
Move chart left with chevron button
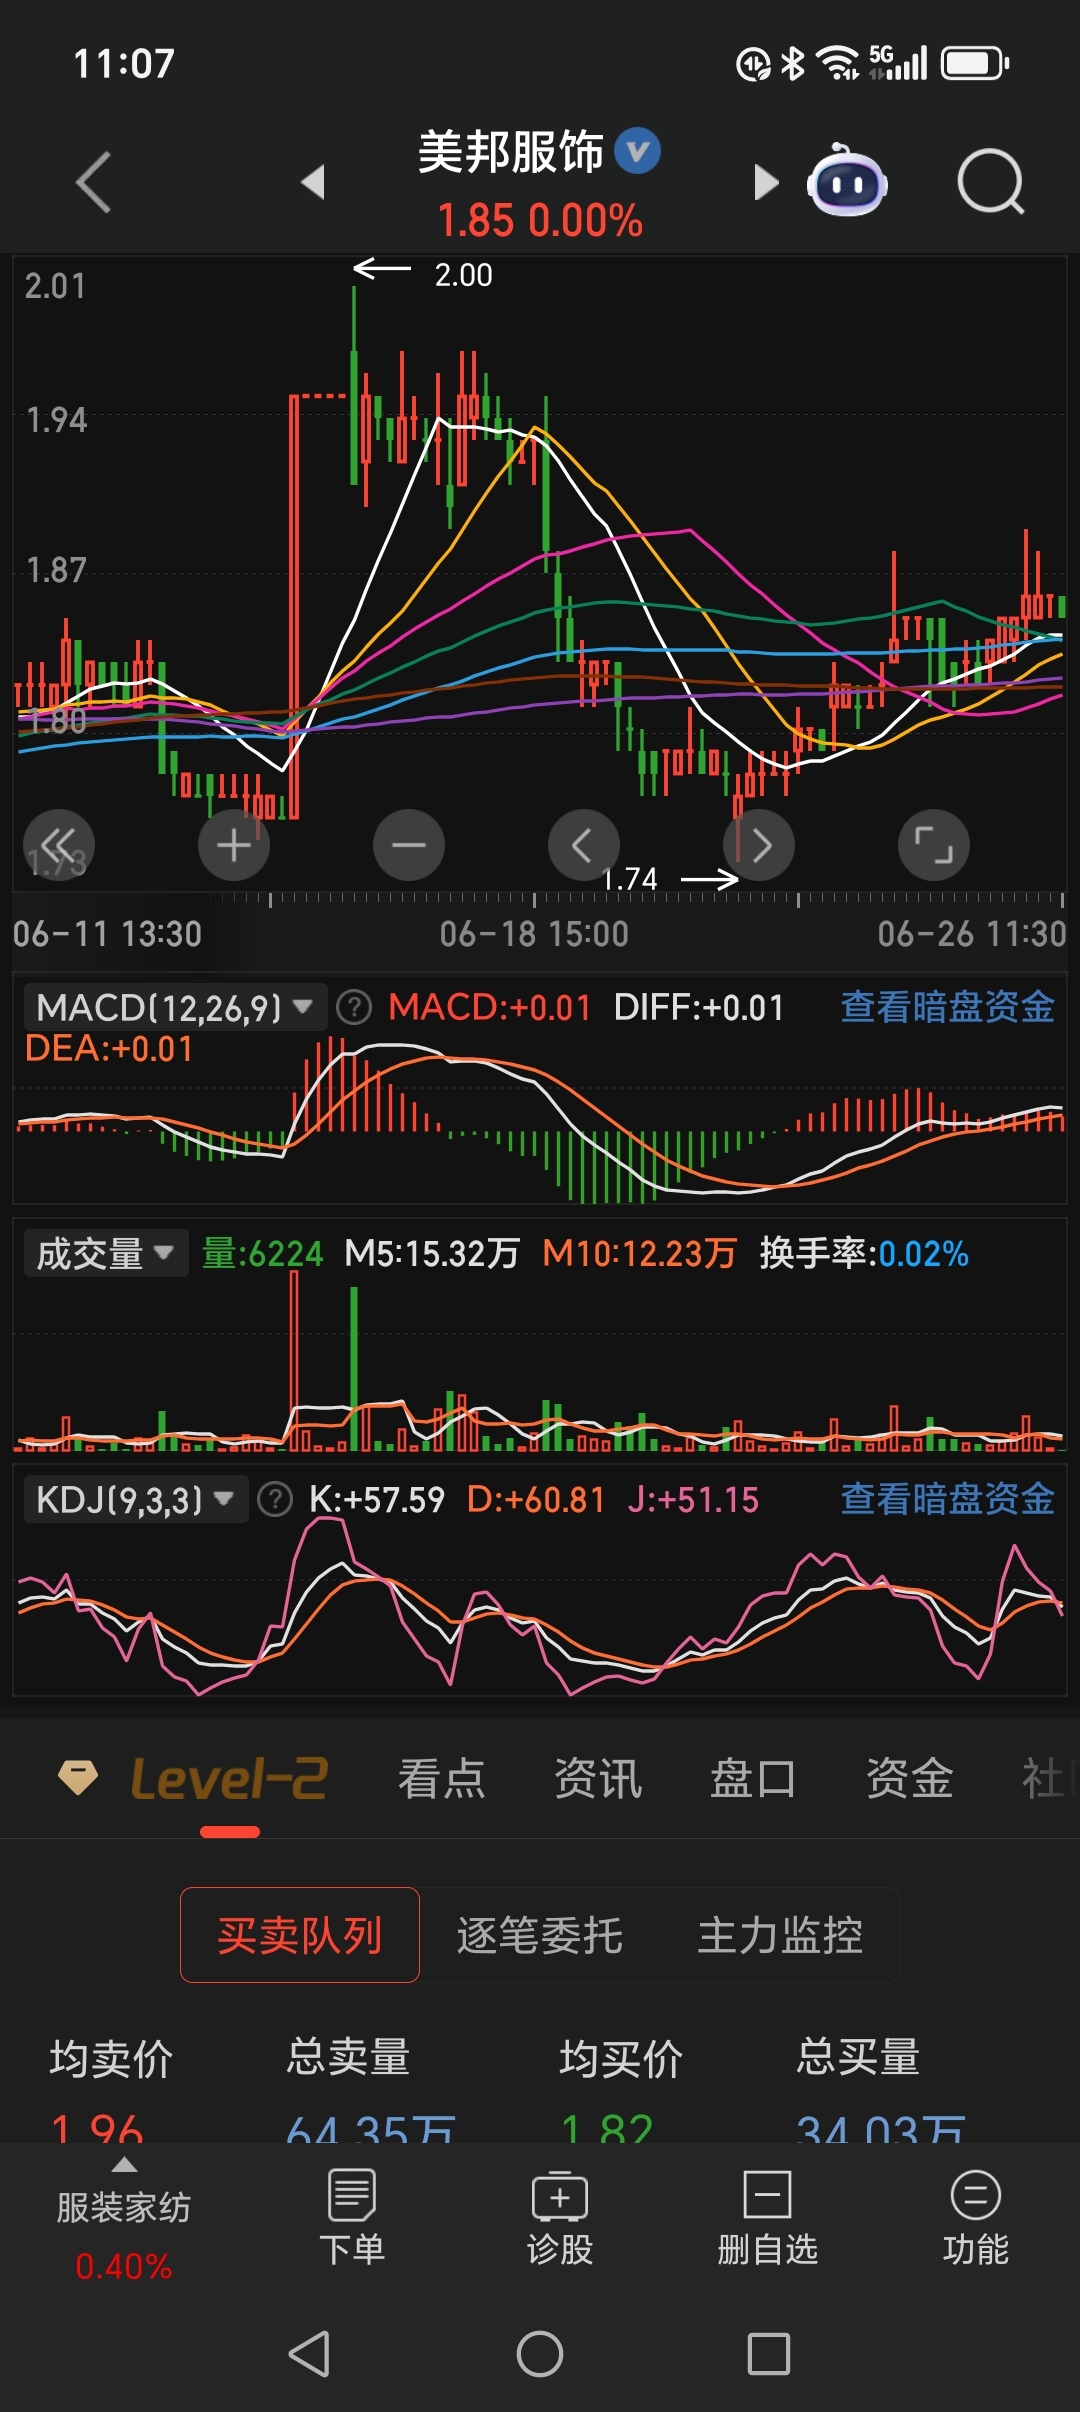click(584, 845)
